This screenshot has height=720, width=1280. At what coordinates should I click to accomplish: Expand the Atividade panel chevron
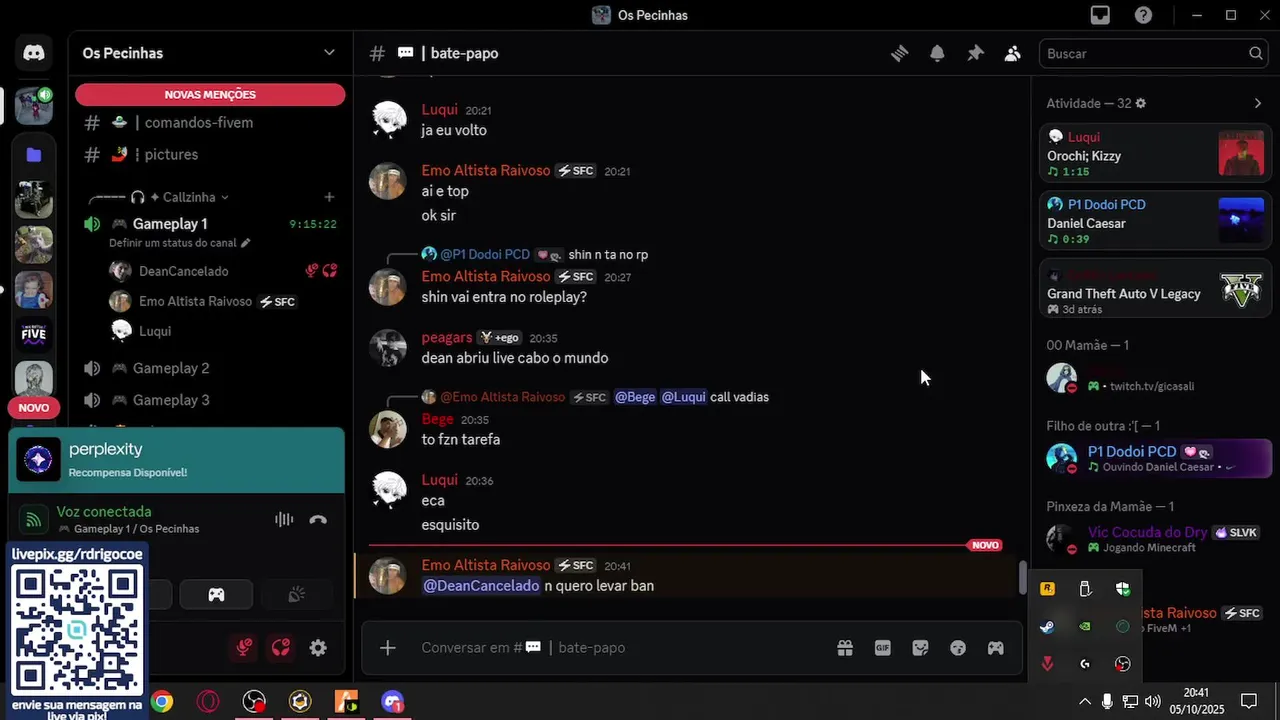tap(1258, 103)
